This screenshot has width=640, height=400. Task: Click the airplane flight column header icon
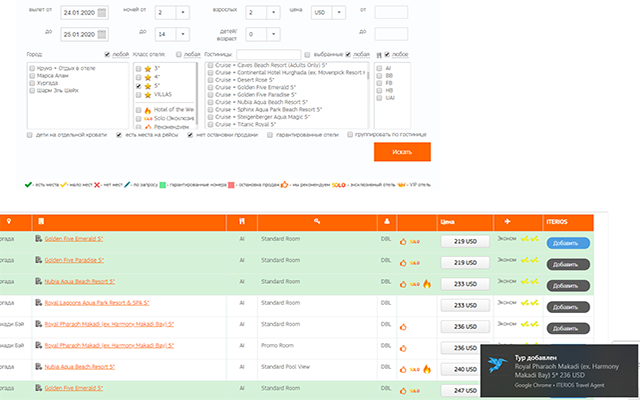(507, 221)
